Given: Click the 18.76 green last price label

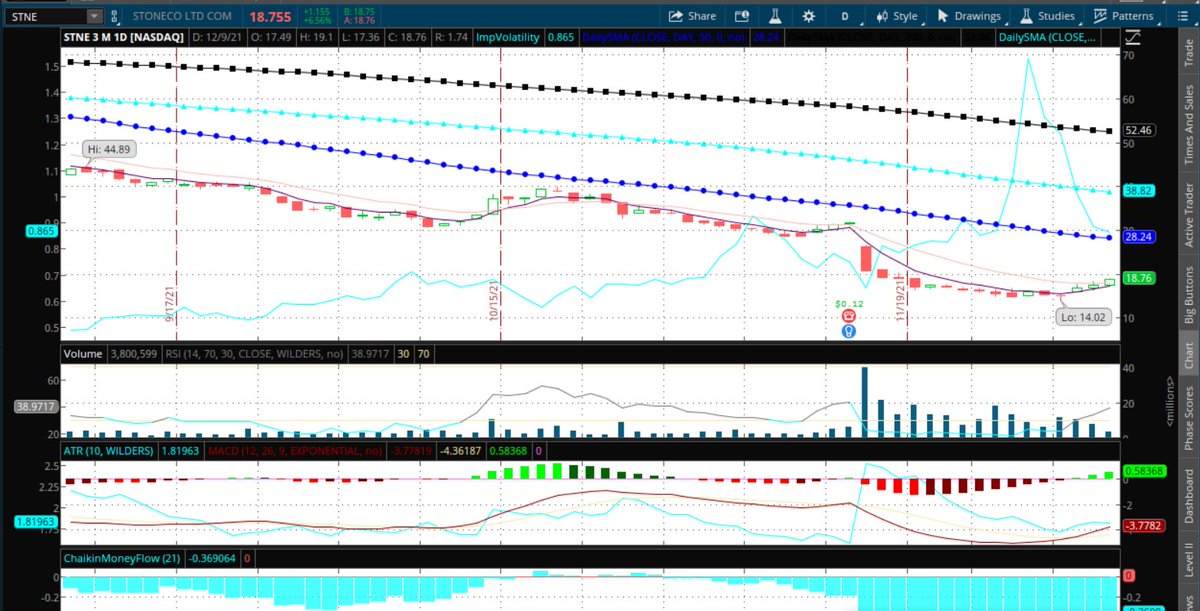Looking at the screenshot, I should (1139, 279).
